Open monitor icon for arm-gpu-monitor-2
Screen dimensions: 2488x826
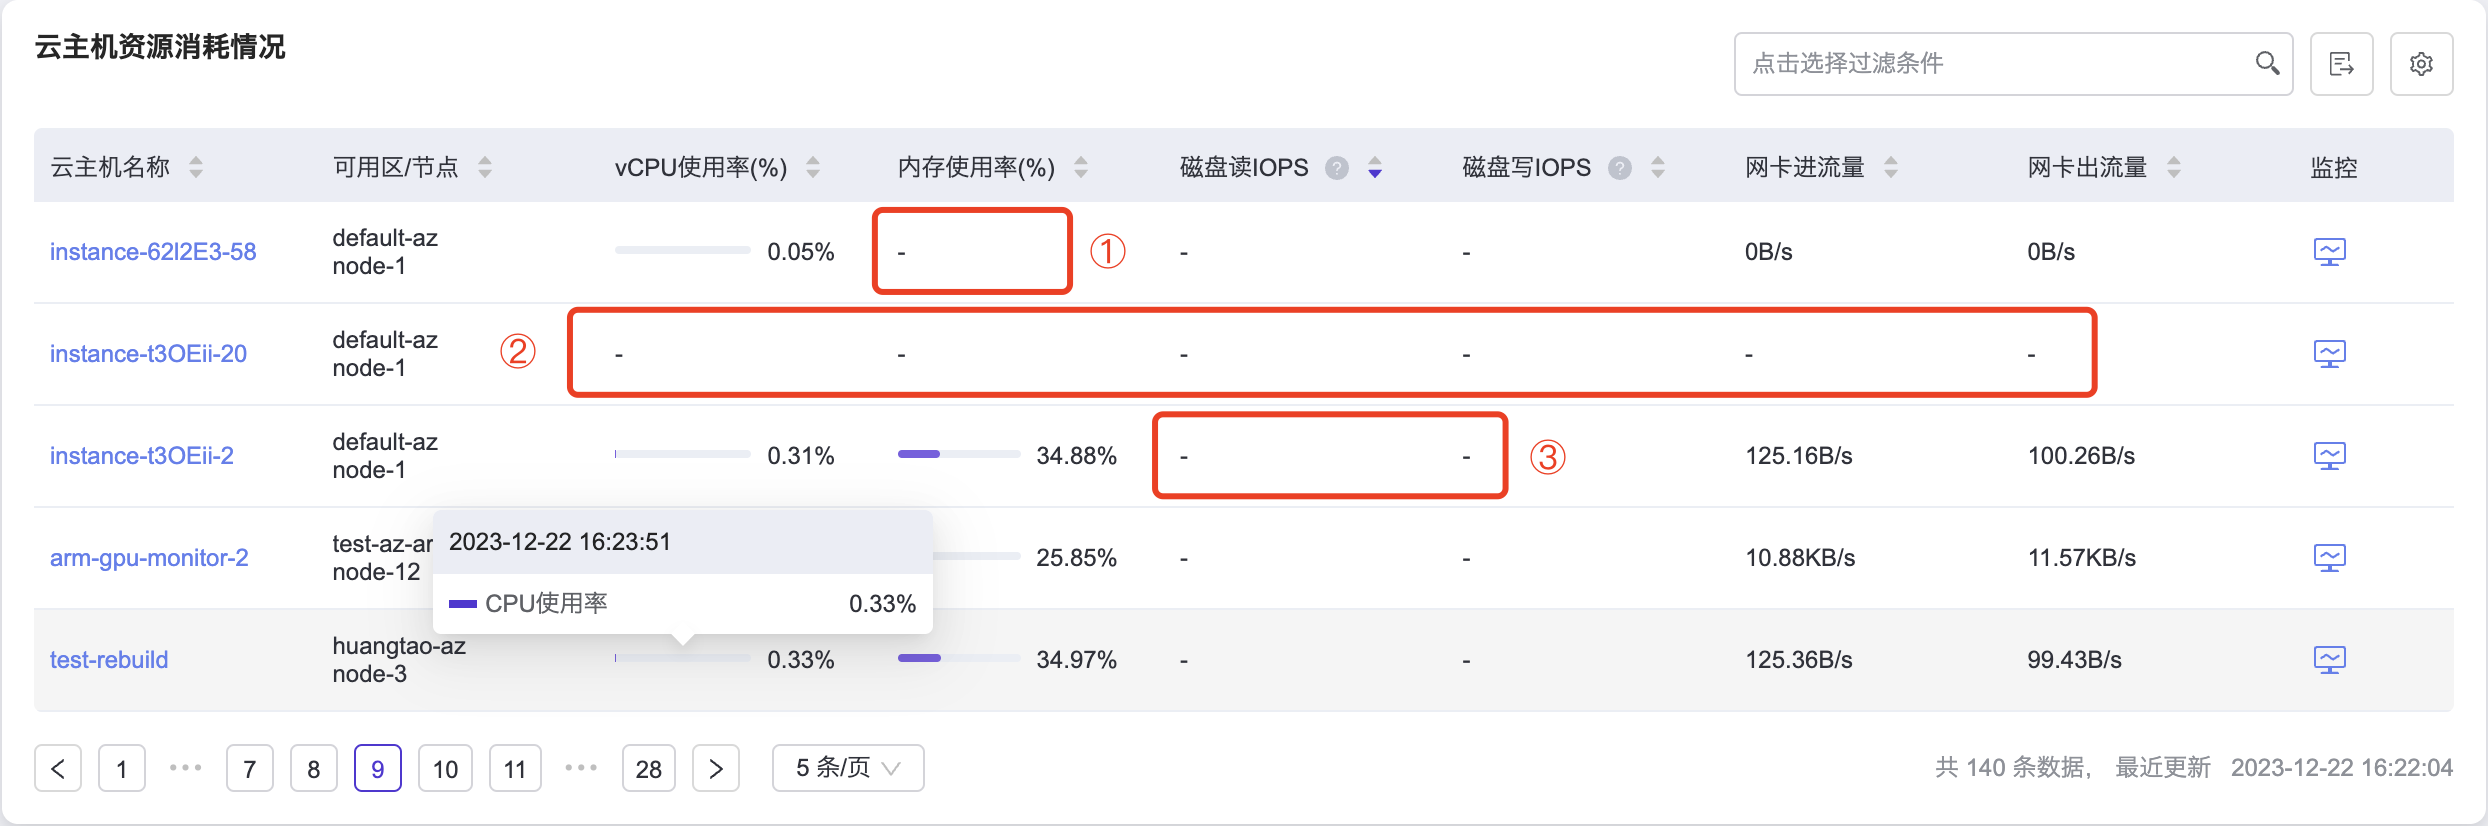pyautogui.click(x=2329, y=557)
